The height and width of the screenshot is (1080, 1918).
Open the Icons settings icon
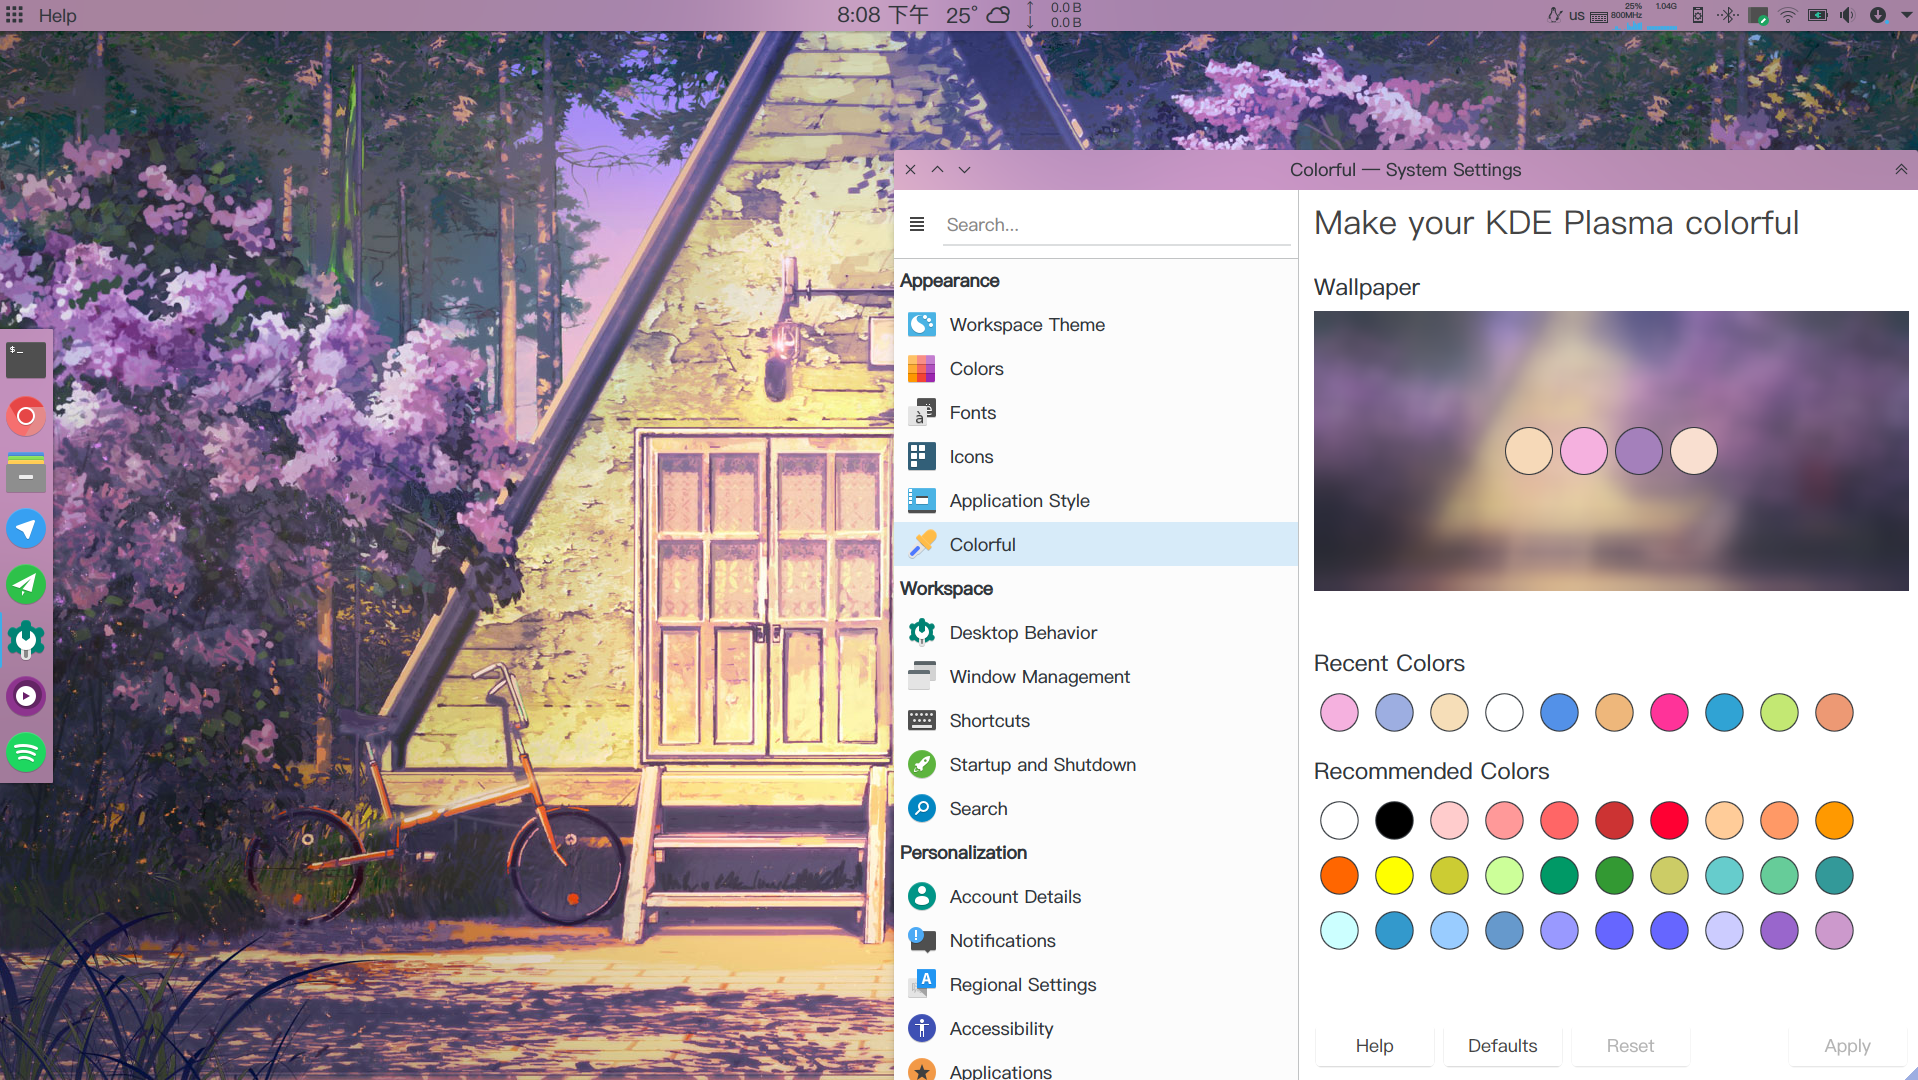pos(921,457)
